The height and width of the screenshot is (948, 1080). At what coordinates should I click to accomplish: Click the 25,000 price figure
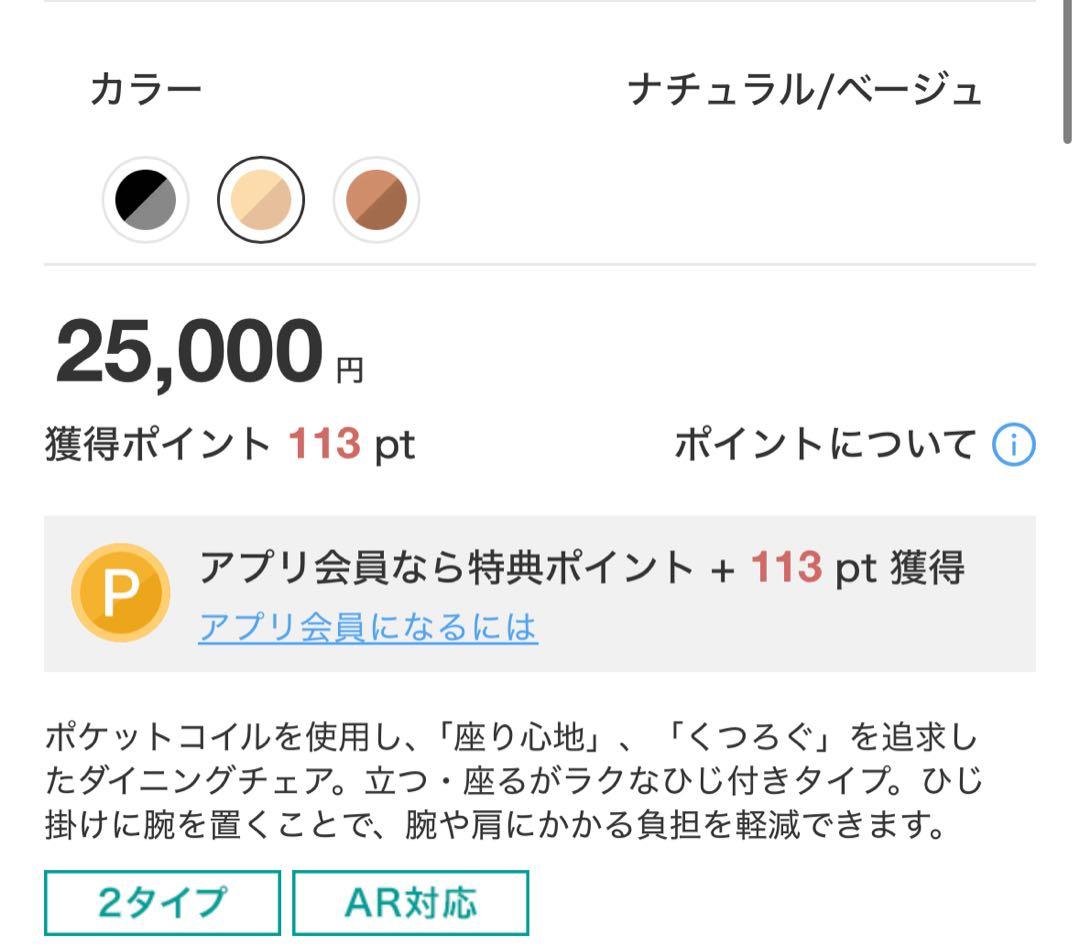189,353
